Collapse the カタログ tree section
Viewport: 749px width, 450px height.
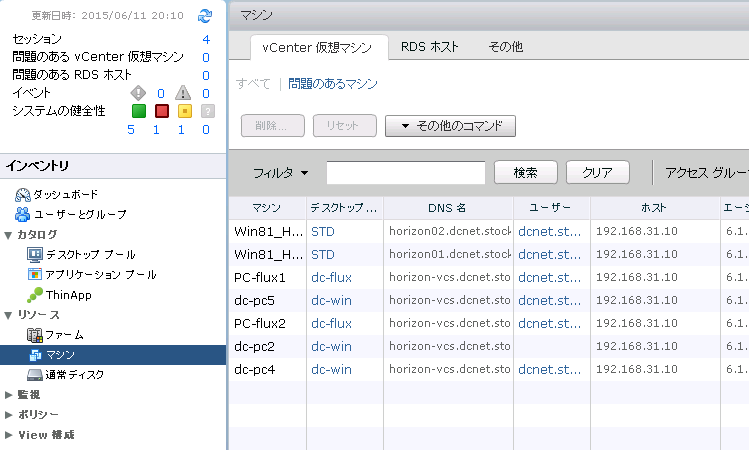click(x=9, y=234)
